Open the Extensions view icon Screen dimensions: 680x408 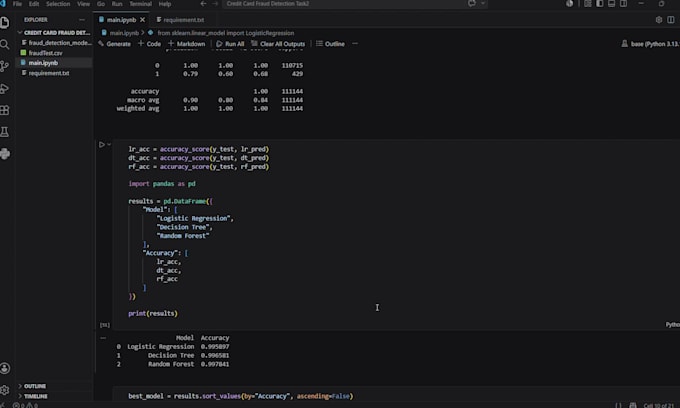(5, 110)
